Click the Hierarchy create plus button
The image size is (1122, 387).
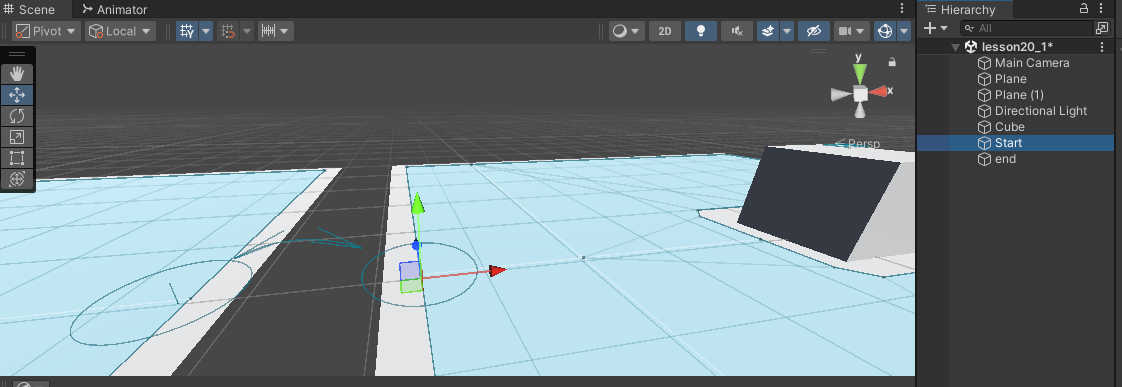(930, 28)
